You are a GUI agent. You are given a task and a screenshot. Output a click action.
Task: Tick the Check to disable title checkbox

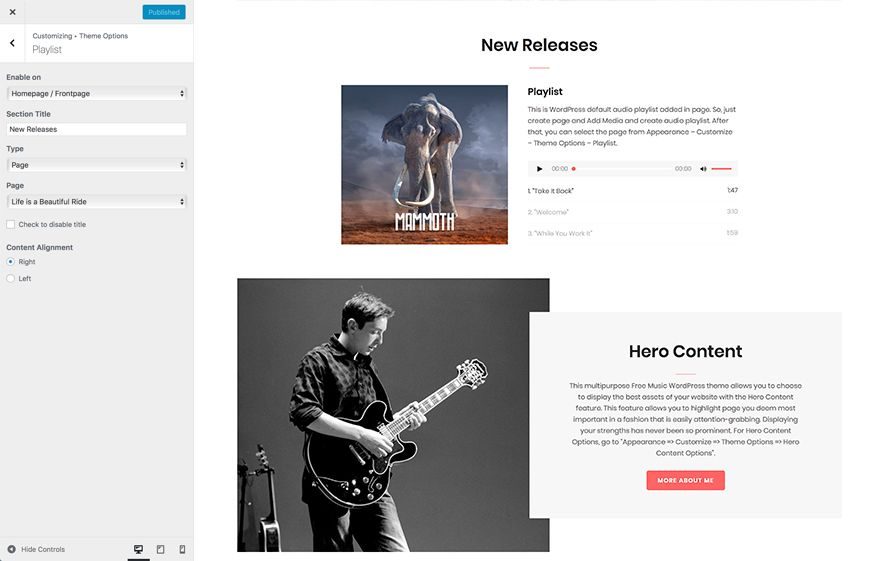(11, 224)
